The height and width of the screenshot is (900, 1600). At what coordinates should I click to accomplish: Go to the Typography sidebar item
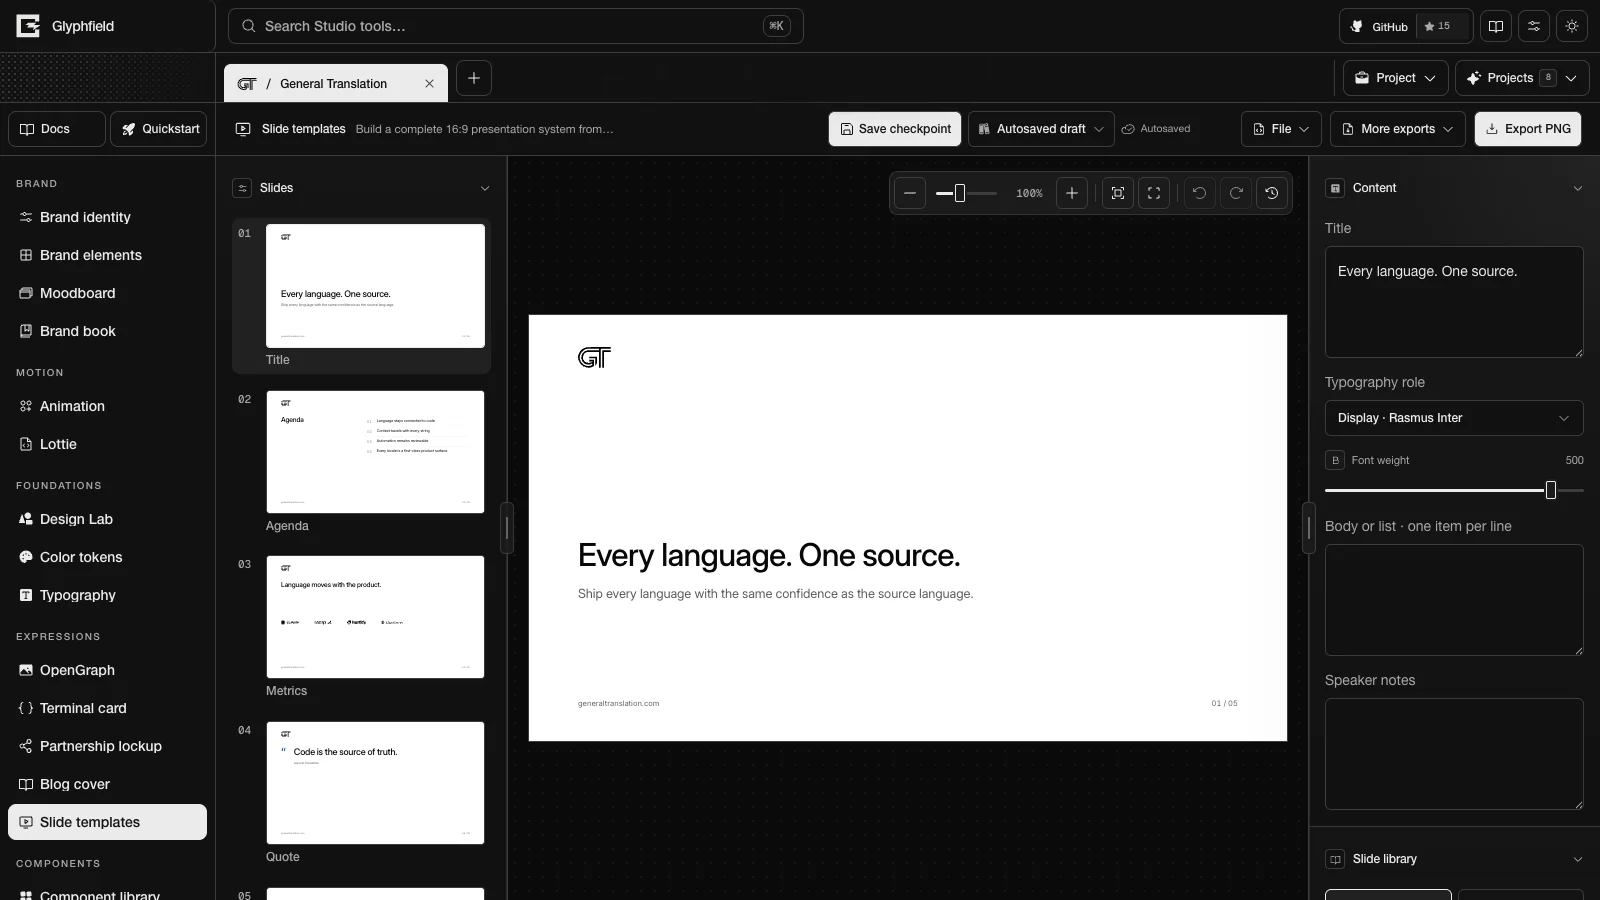click(107, 595)
